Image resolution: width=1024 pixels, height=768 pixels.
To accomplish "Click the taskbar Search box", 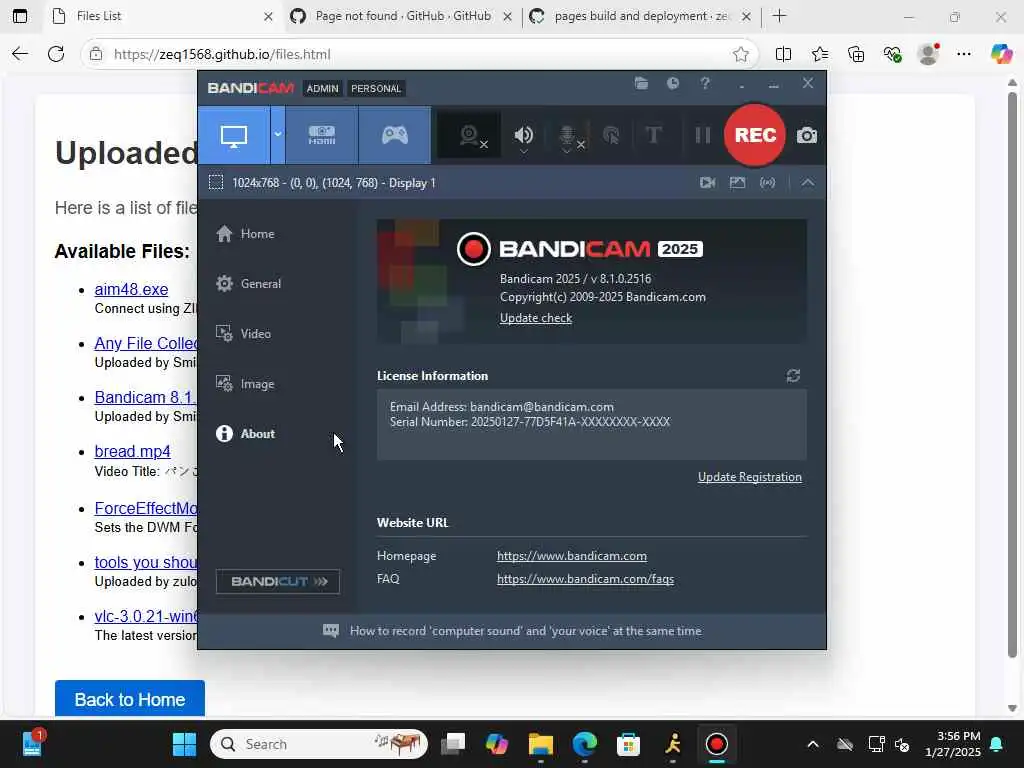I will (319, 744).
